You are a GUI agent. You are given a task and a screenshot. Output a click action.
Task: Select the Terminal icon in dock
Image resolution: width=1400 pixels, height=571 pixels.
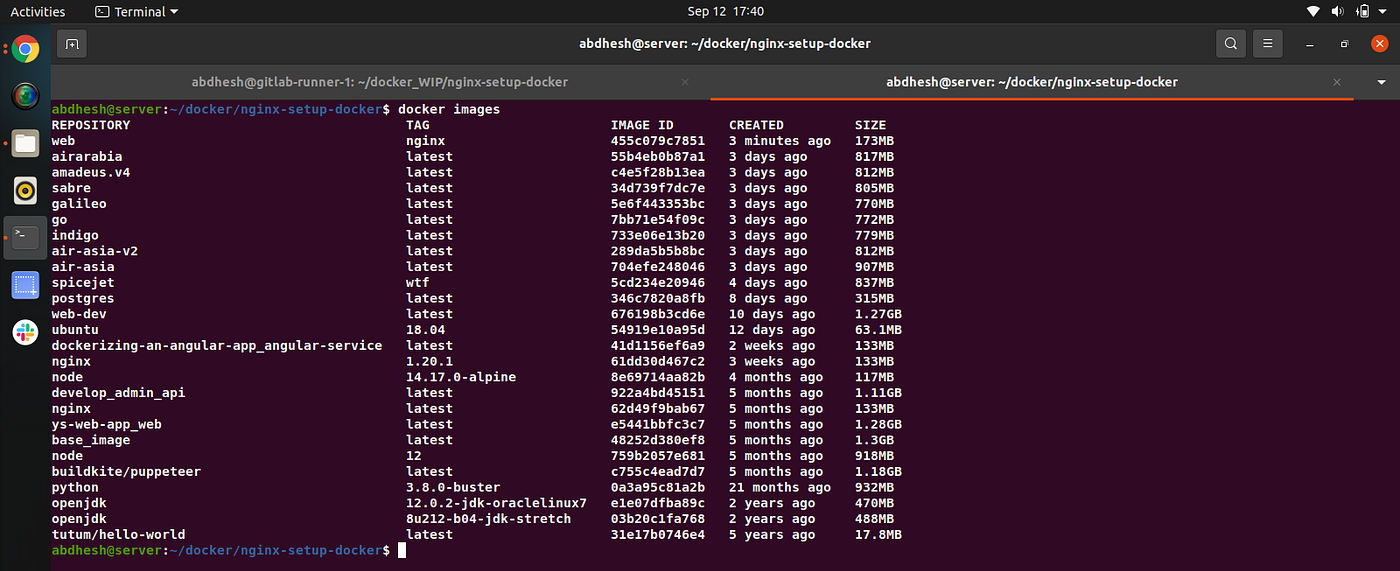coord(25,237)
